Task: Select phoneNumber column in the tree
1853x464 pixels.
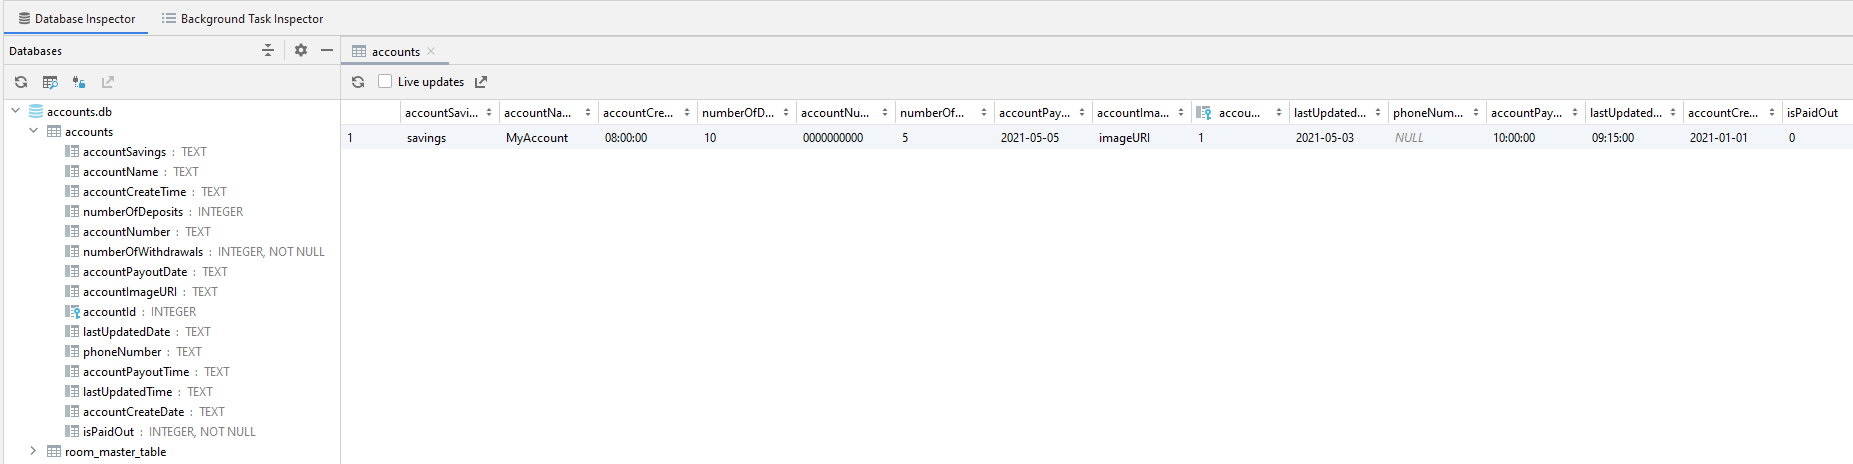Action: (x=122, y=352)
